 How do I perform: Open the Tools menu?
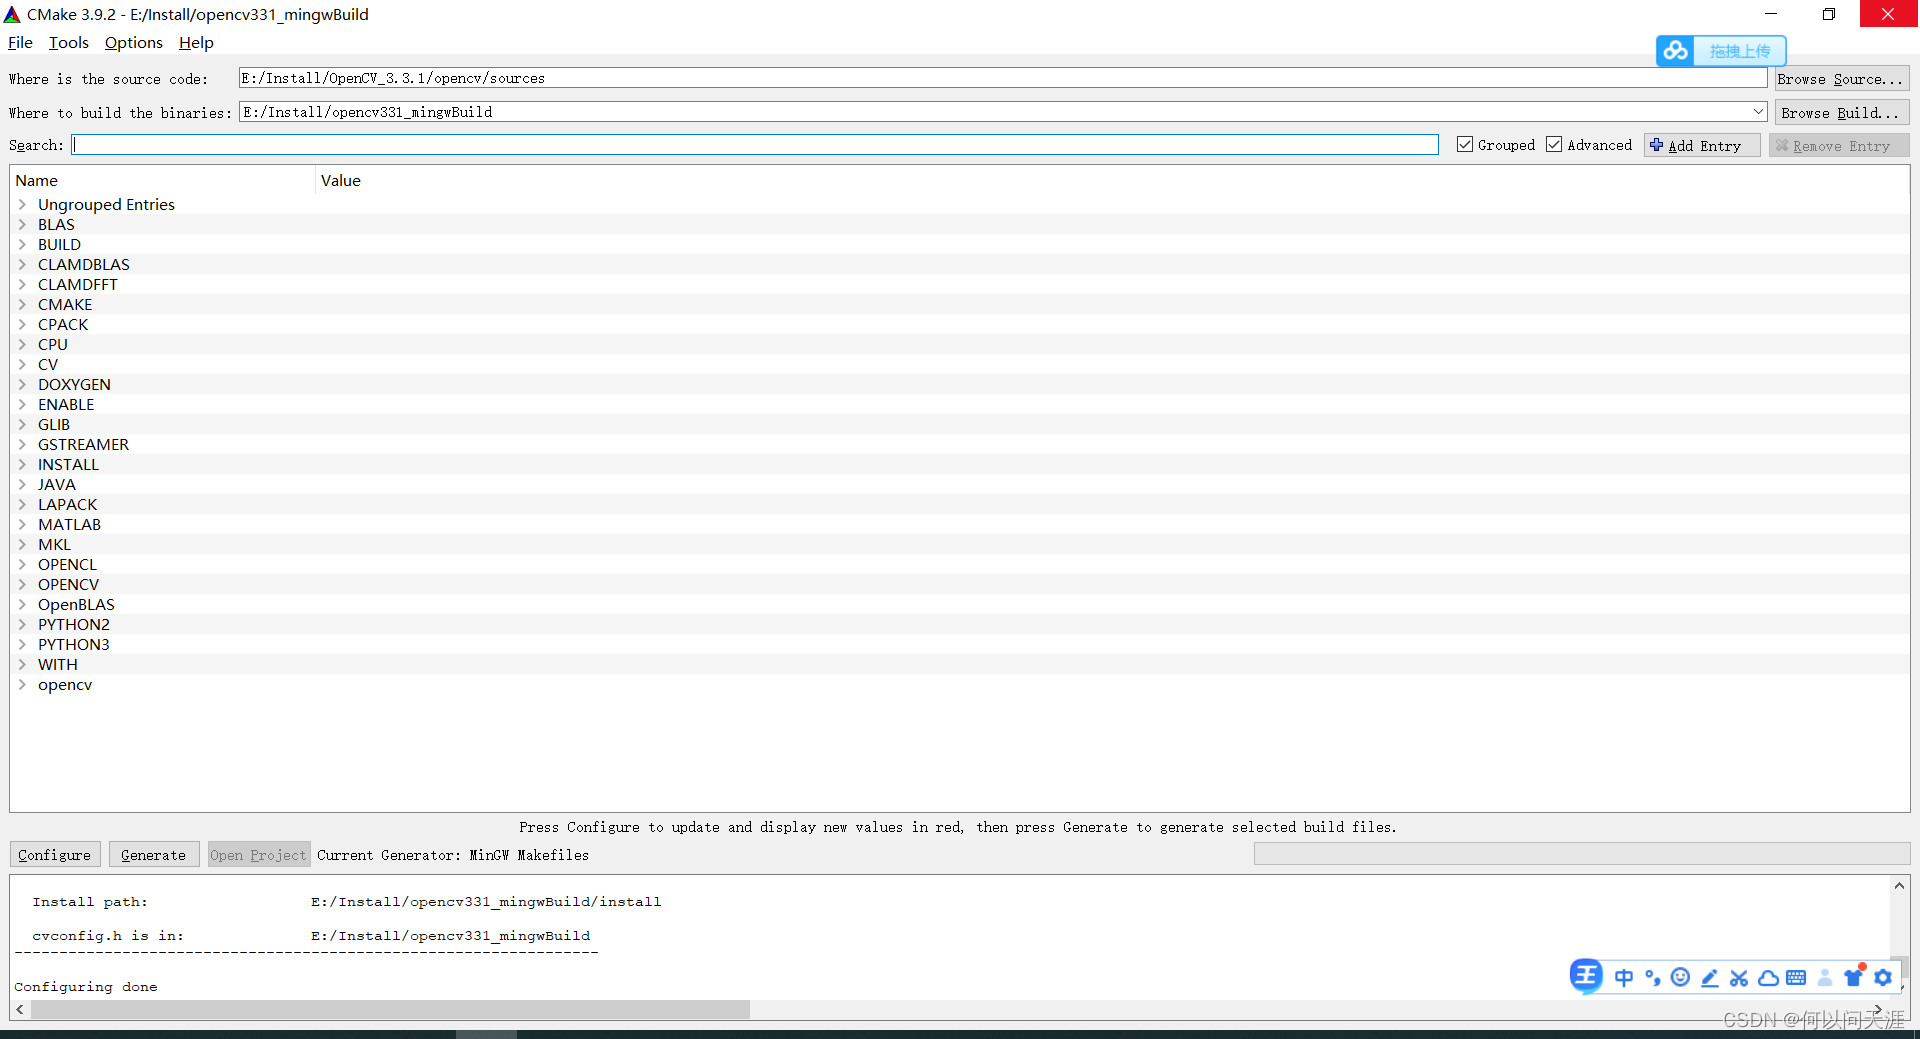tap(69, 43)
